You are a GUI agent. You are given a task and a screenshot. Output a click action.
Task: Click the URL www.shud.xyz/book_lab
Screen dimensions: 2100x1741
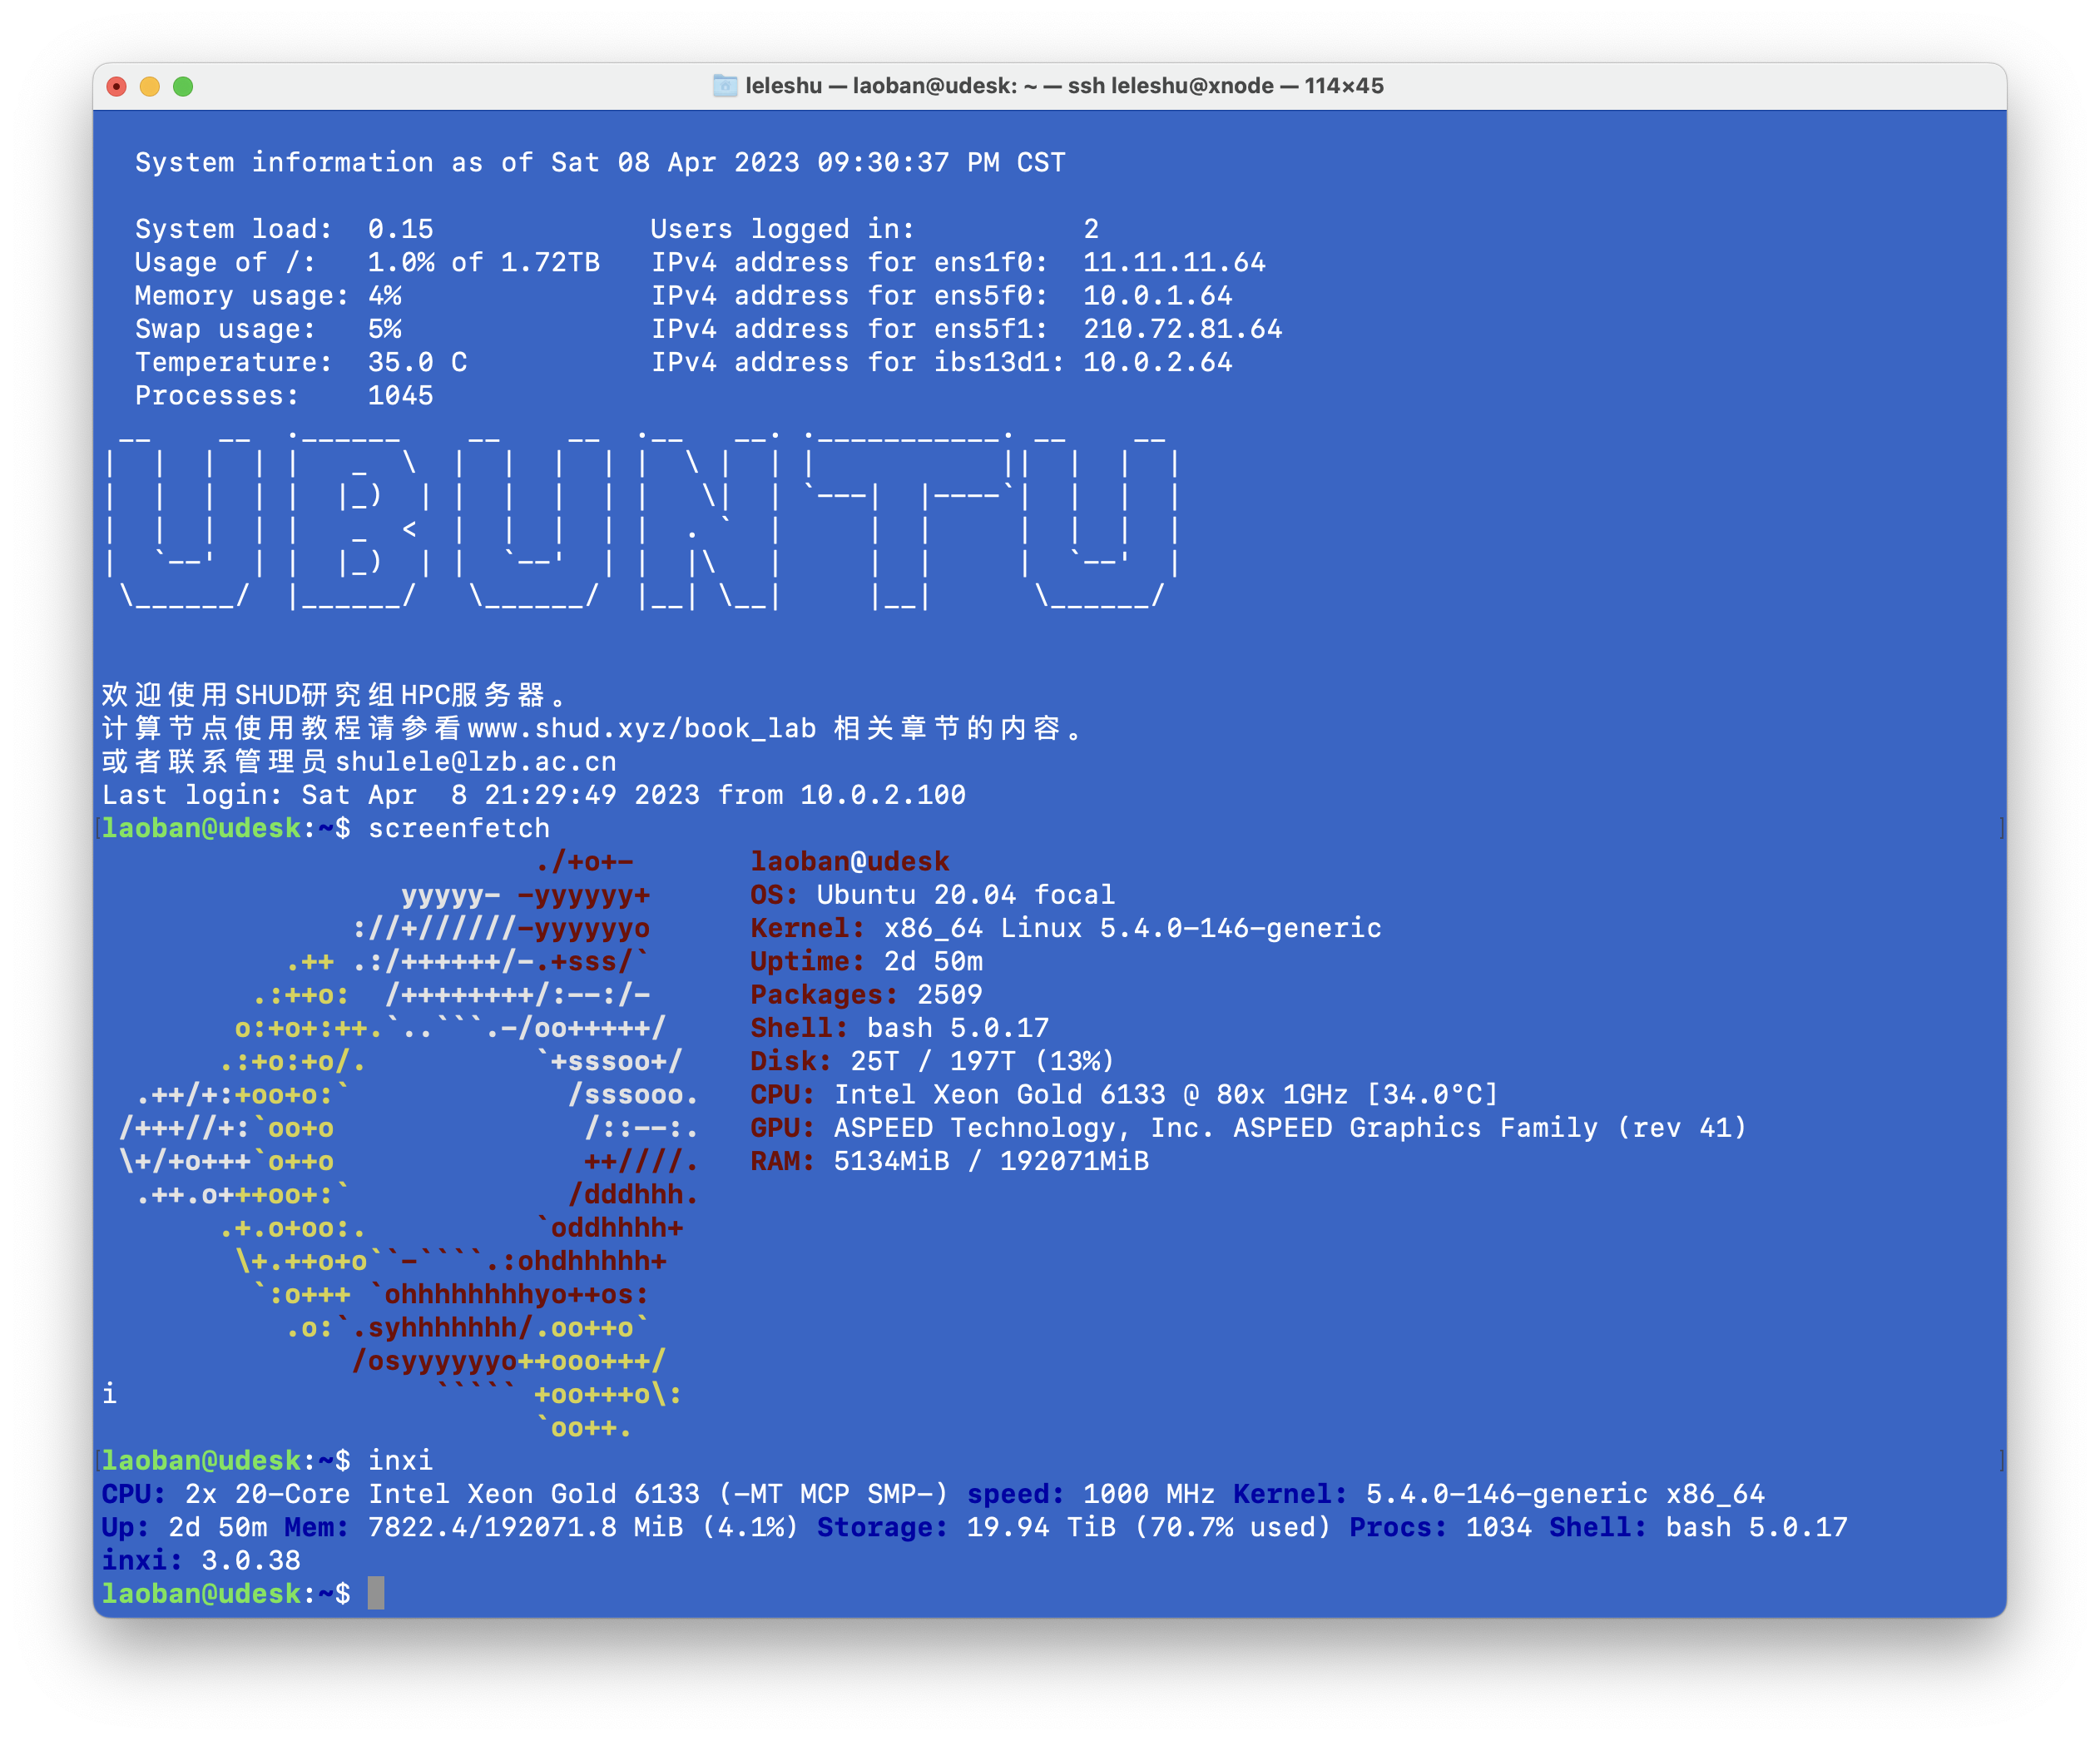[x=642, y=728]
